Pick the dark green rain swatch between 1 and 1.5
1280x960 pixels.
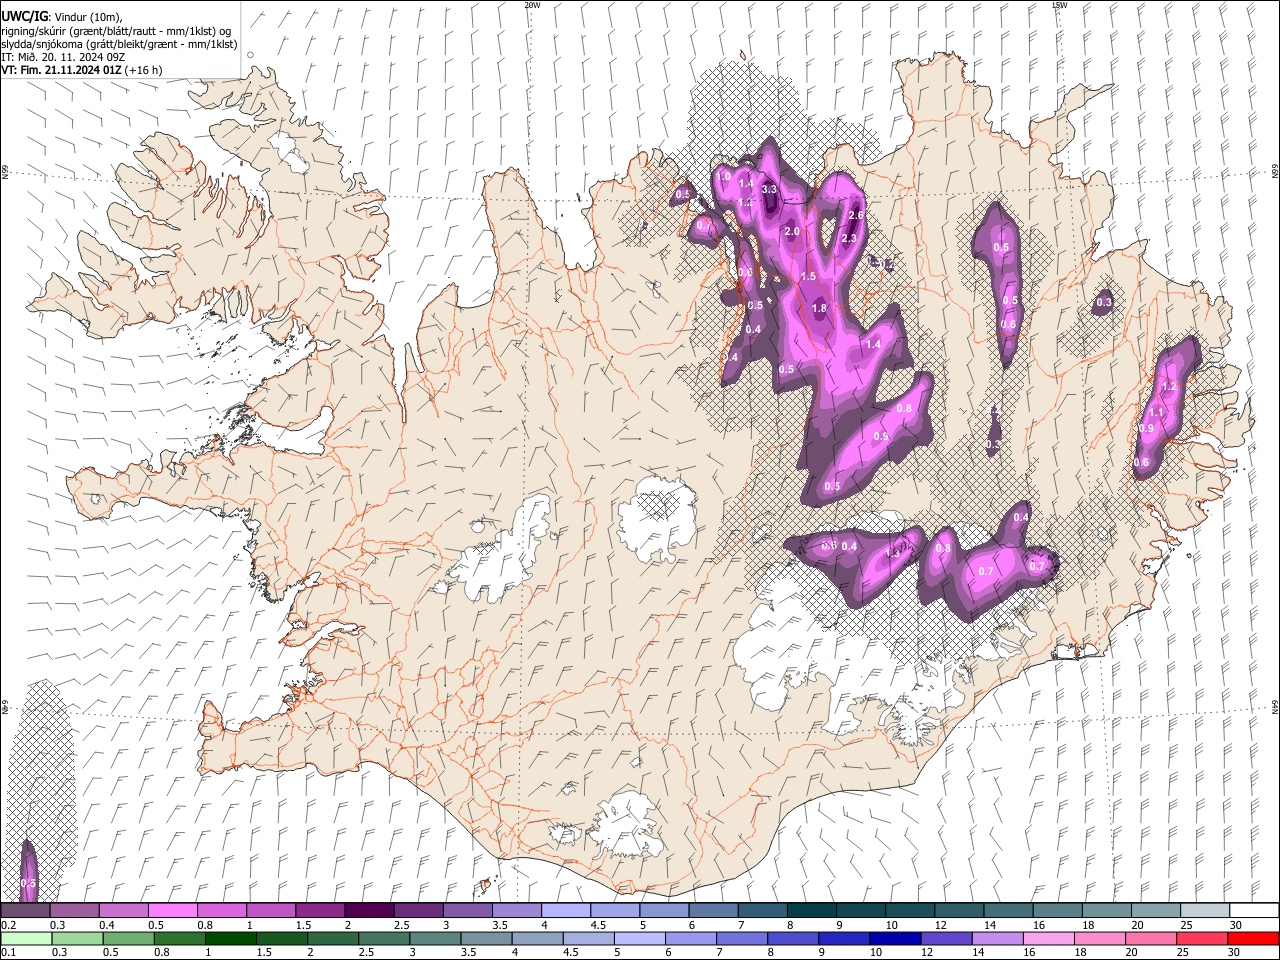(231, 938)
